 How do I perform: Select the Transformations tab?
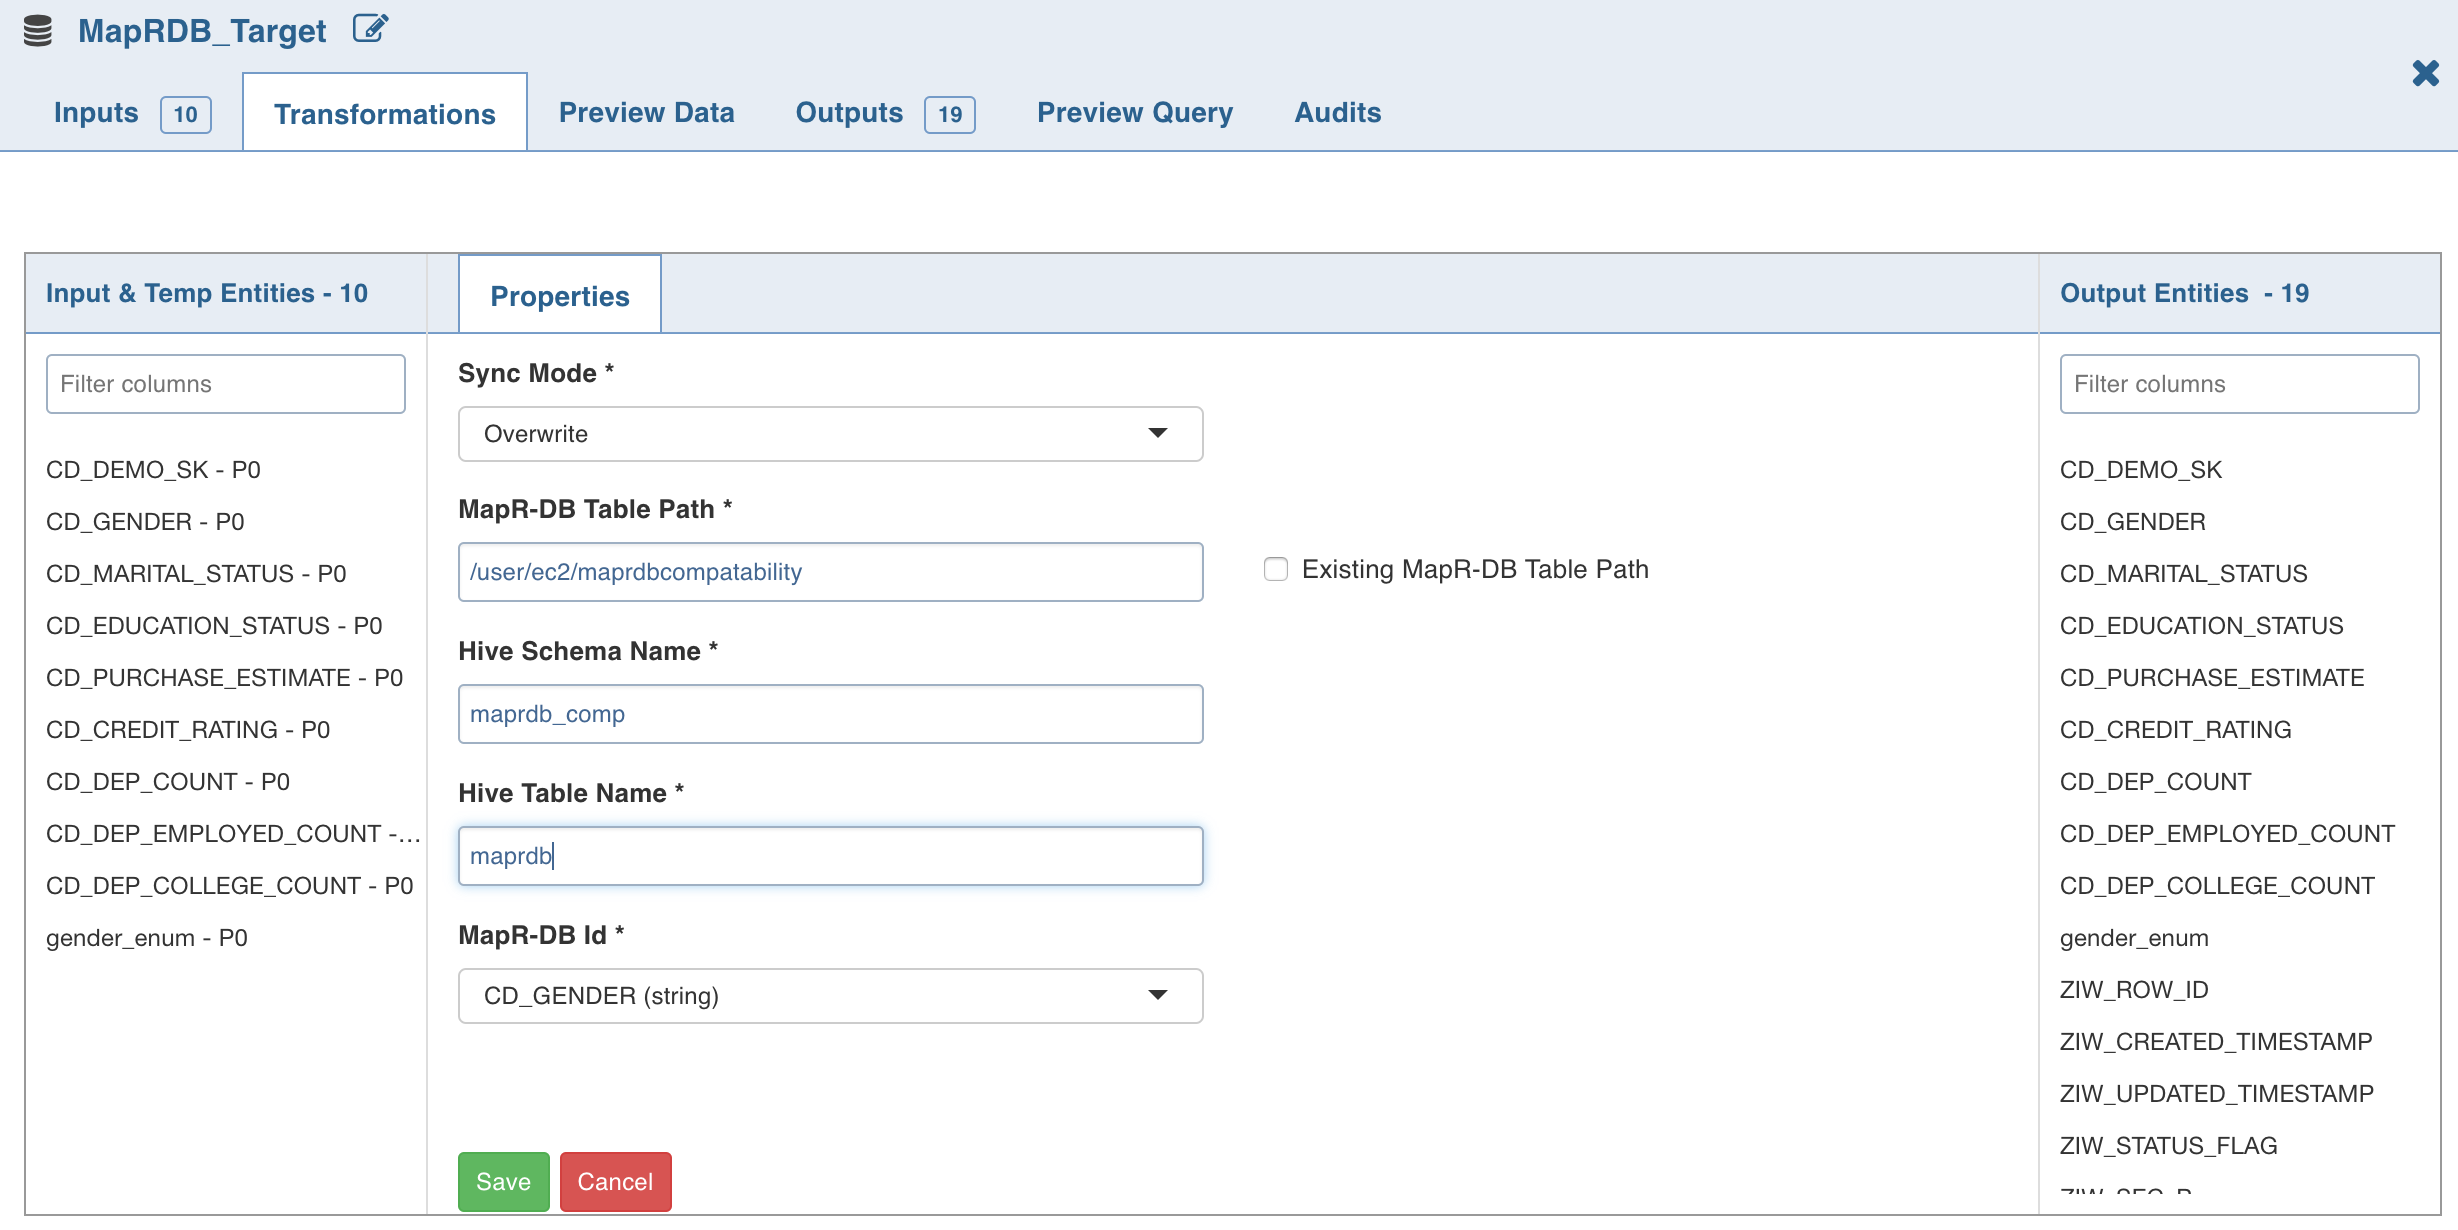click(385, 114)
